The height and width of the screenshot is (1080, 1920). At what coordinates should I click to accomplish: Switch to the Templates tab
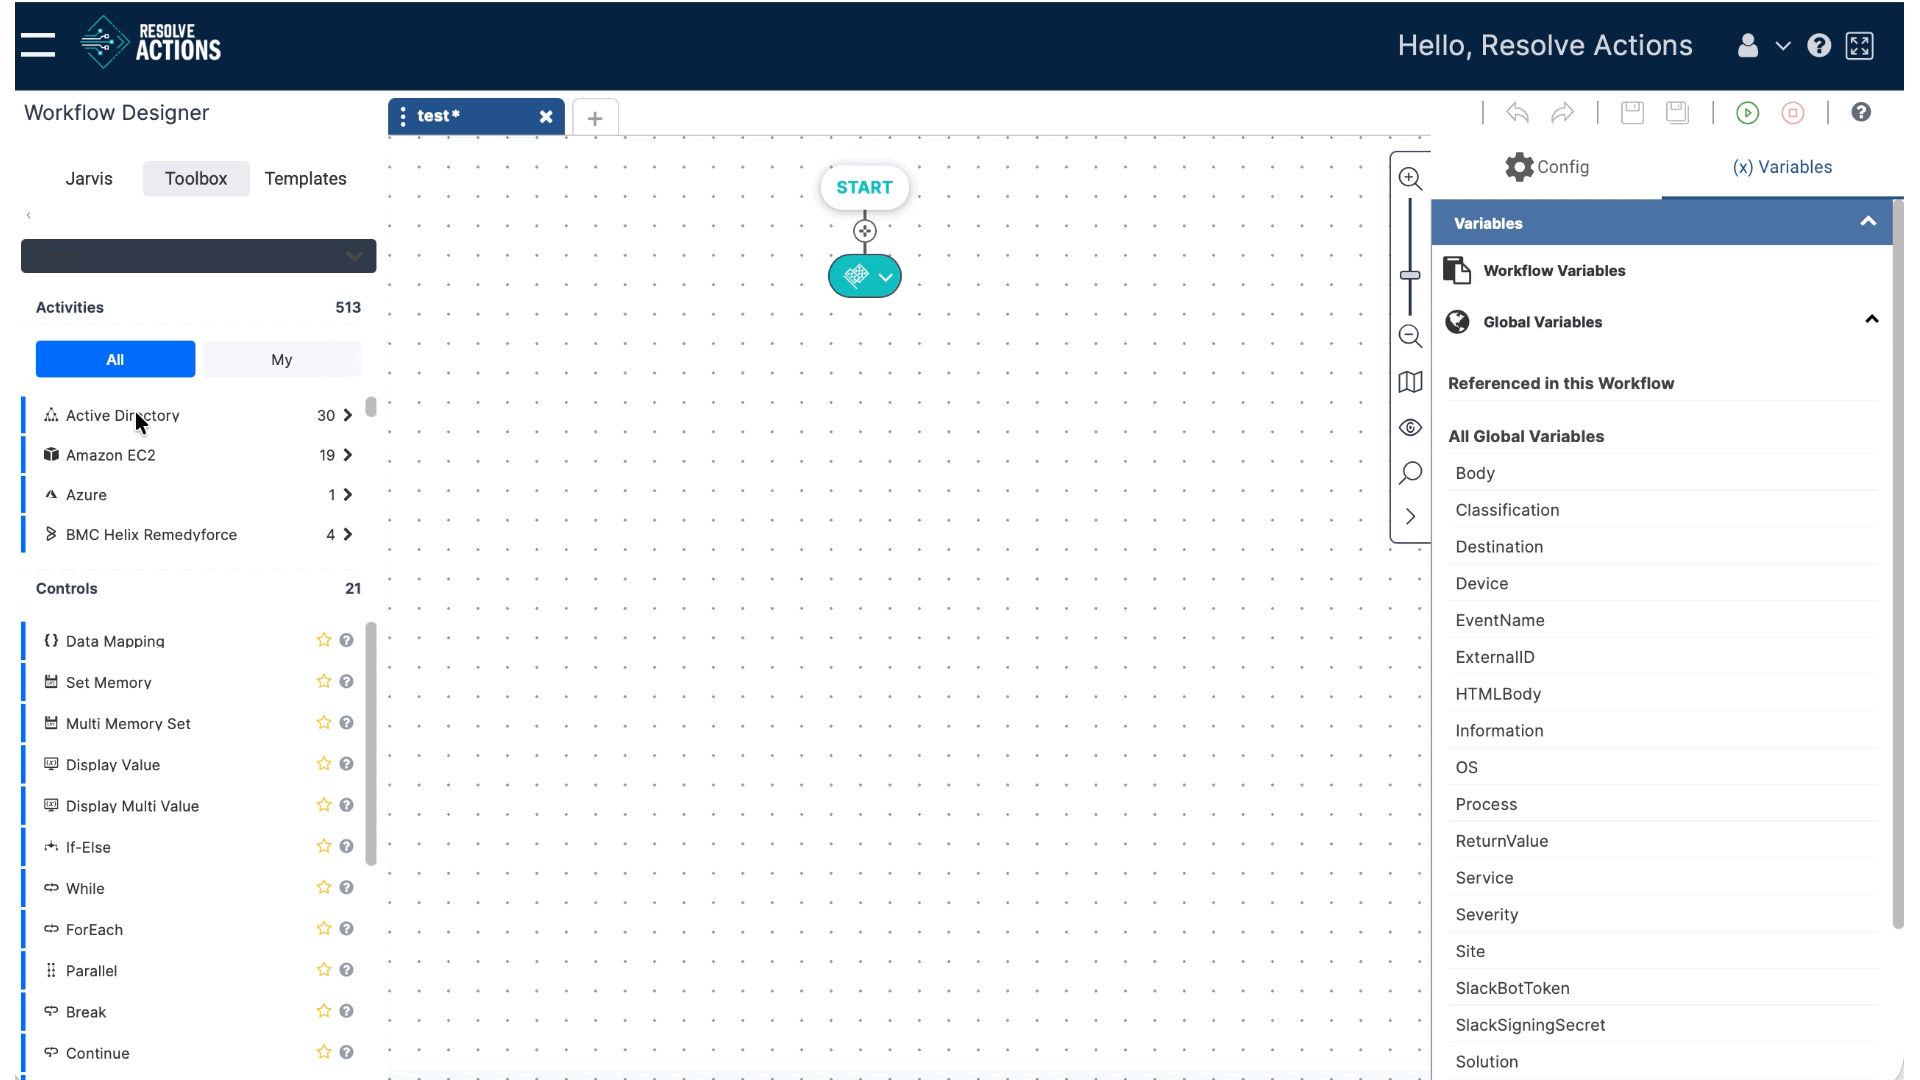point(305,178)
